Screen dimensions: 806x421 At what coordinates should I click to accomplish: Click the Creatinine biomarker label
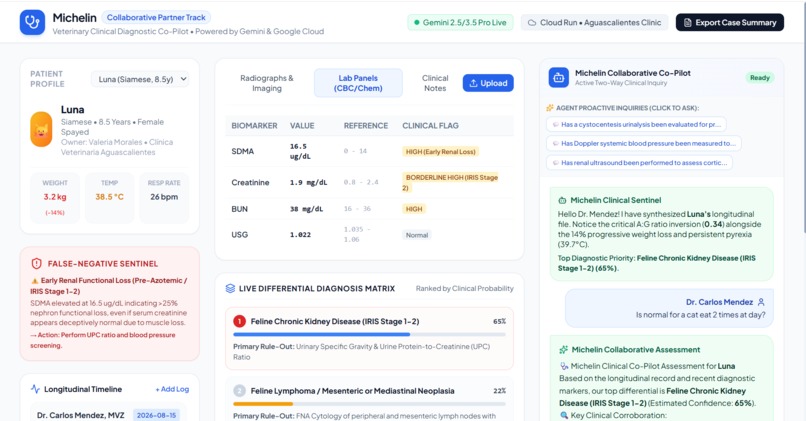coord(250,182)
